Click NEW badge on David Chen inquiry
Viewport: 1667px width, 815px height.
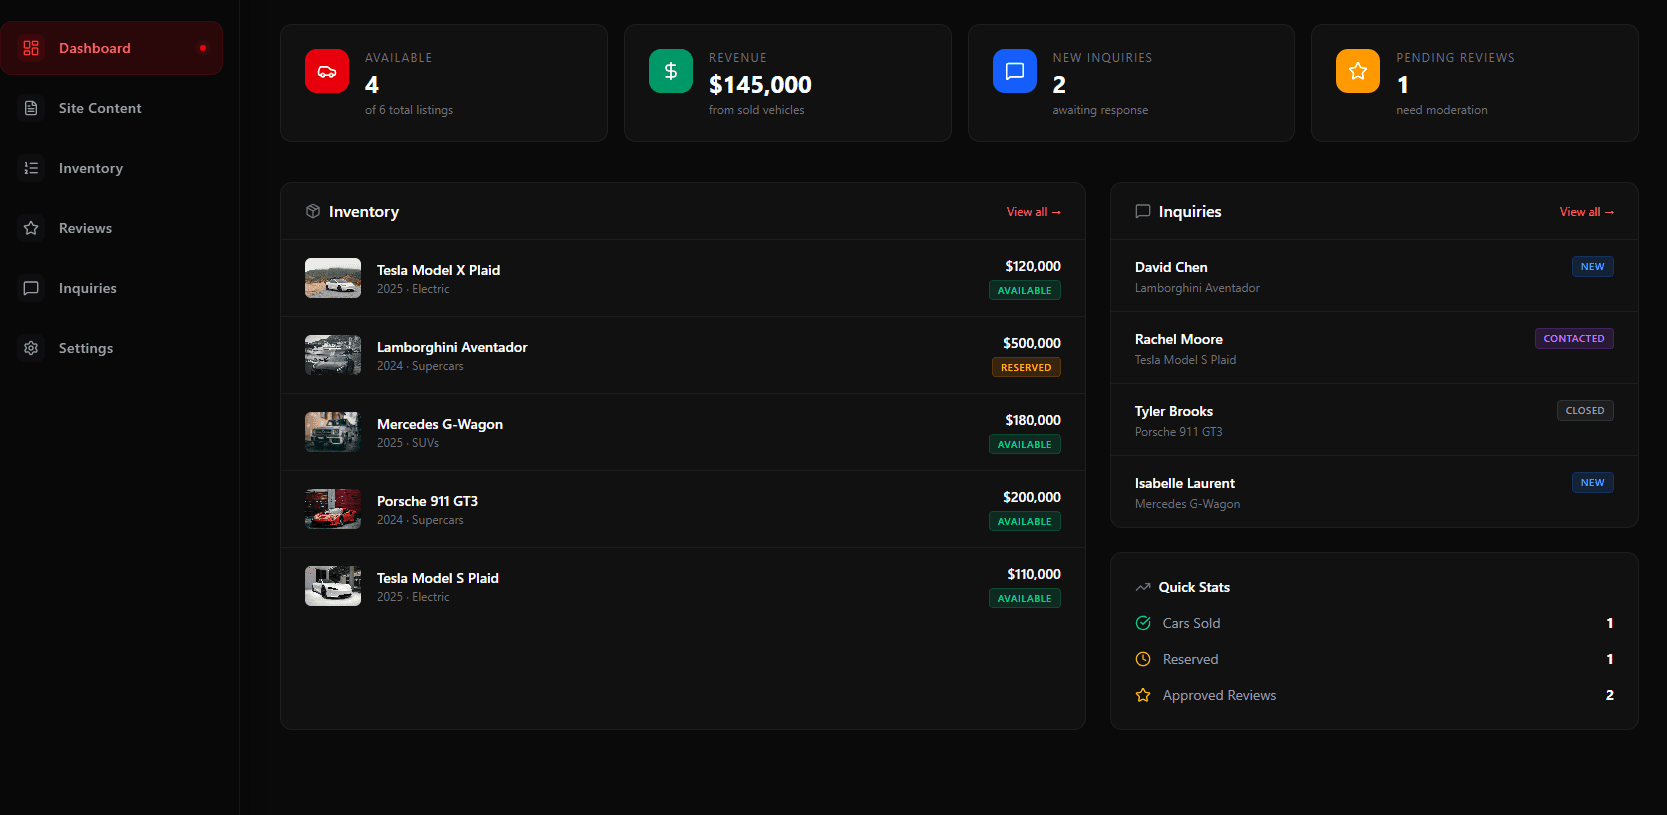click(1592, 266)
